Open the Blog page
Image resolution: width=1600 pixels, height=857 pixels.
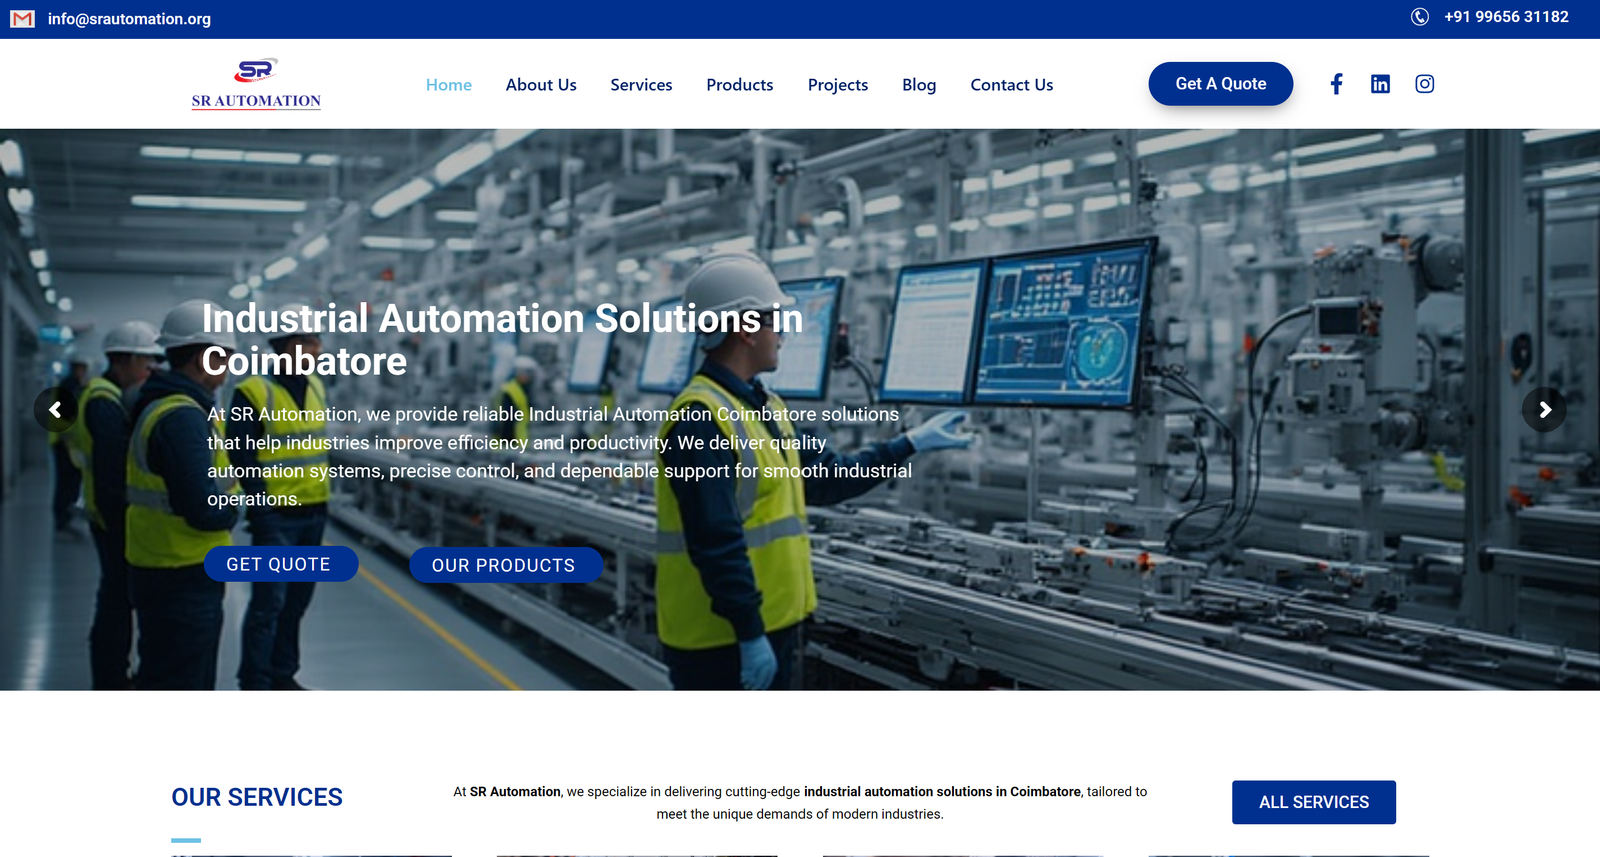tap(919, 85)
